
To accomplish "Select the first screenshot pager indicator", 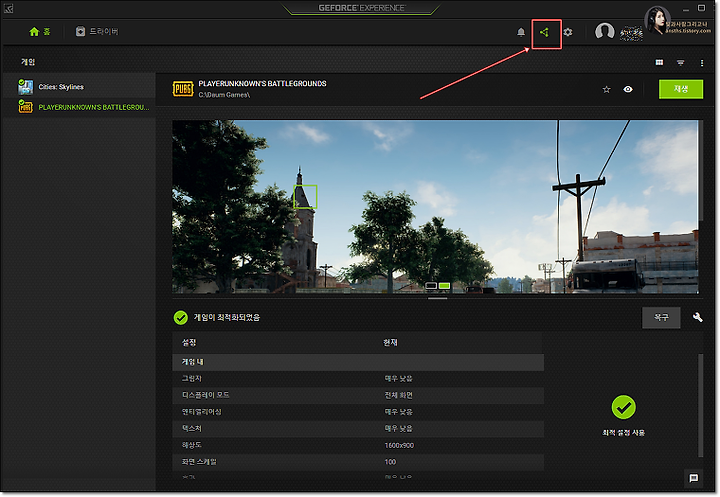I will pos(431,286).
